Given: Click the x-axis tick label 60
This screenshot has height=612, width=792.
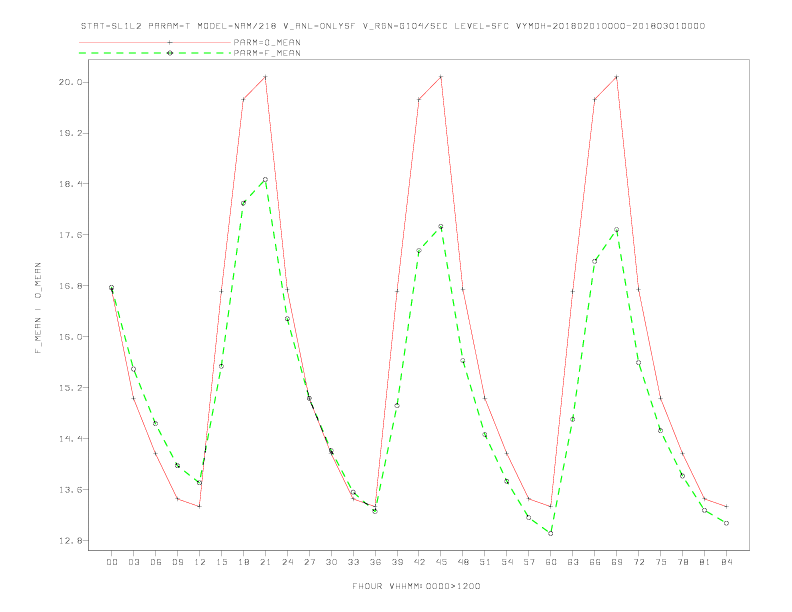Looking at the screenshot, I should coord(551,562).
